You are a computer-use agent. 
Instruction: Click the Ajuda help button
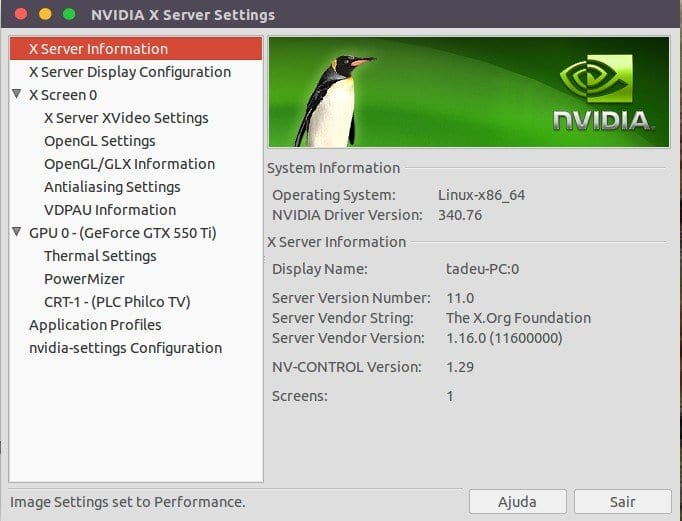click(x=518, y=501)
